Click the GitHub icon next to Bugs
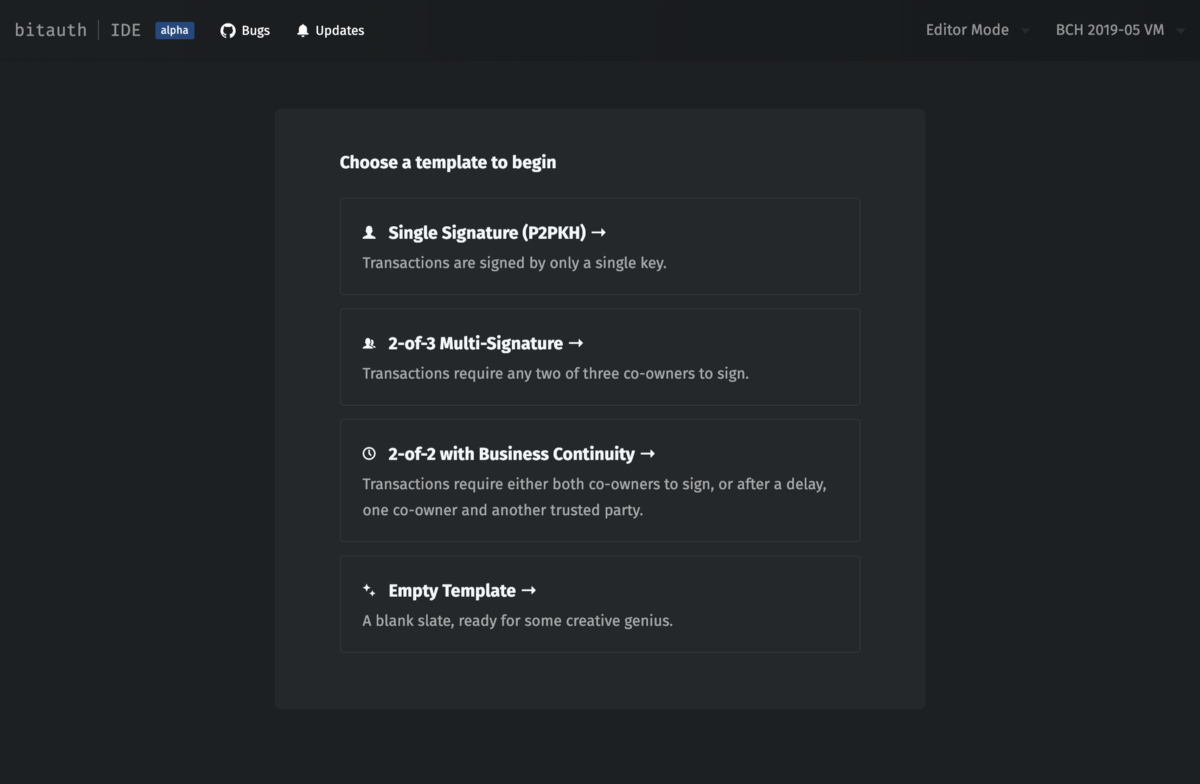 click(x=227, y=30)
